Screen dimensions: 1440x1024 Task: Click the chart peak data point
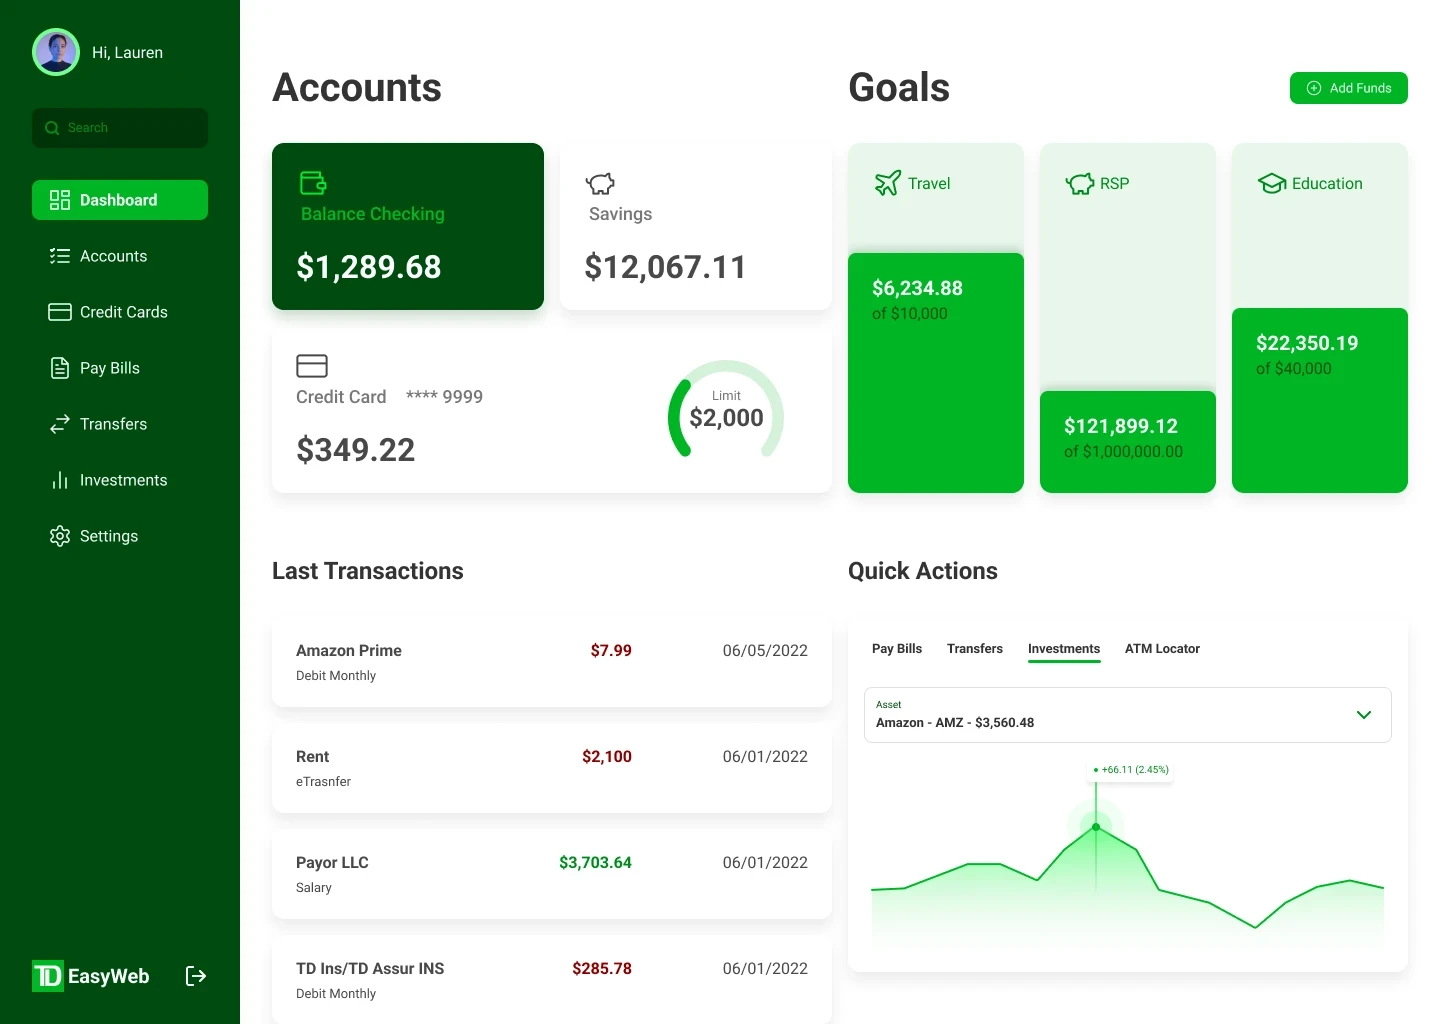1096,827
